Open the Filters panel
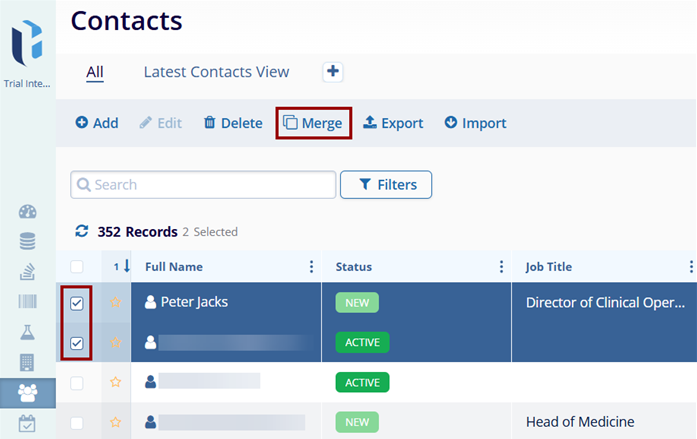The height and width of the screenshot is (439, 697). point(386,185)
